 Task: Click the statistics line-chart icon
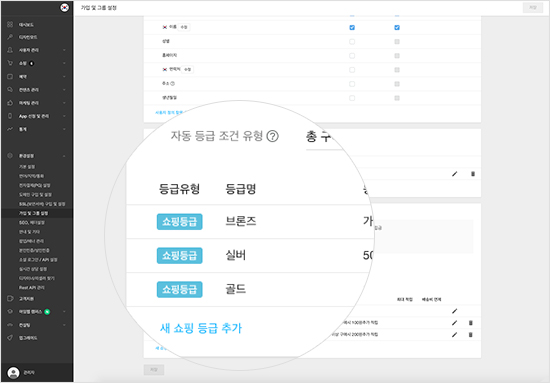point(10,129)
